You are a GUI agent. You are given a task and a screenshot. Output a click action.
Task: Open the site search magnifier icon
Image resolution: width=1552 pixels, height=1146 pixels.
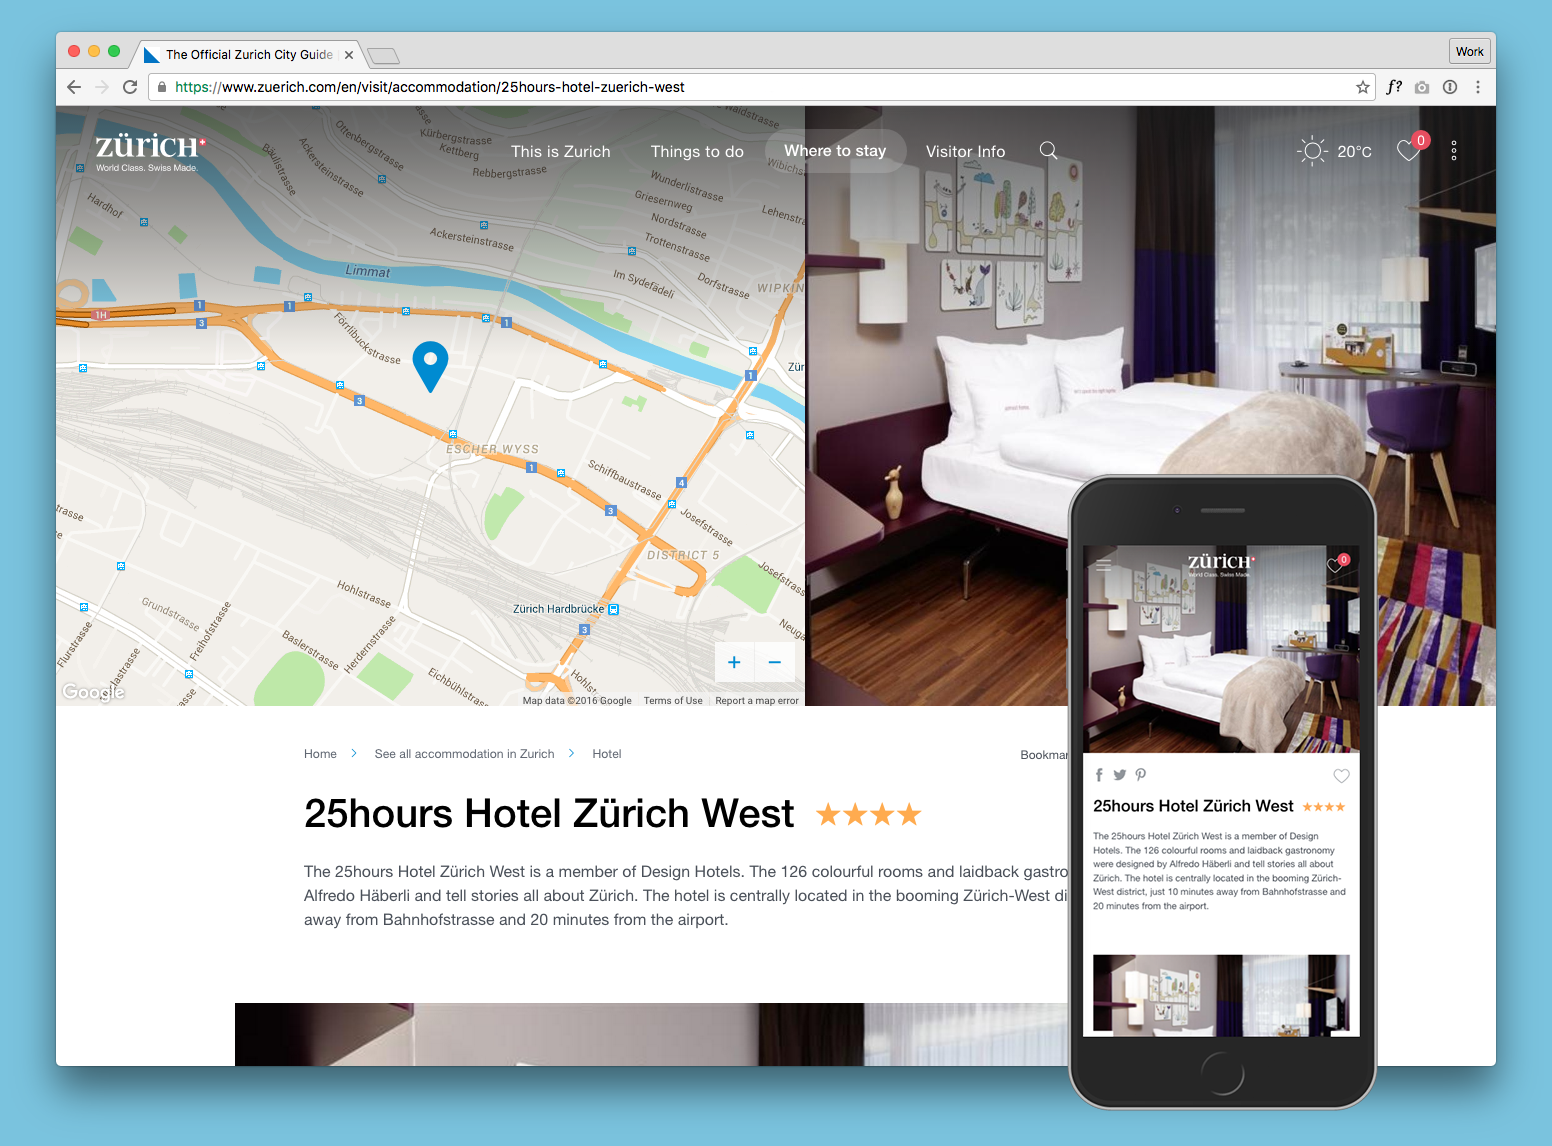click(x=1048, y=150)
